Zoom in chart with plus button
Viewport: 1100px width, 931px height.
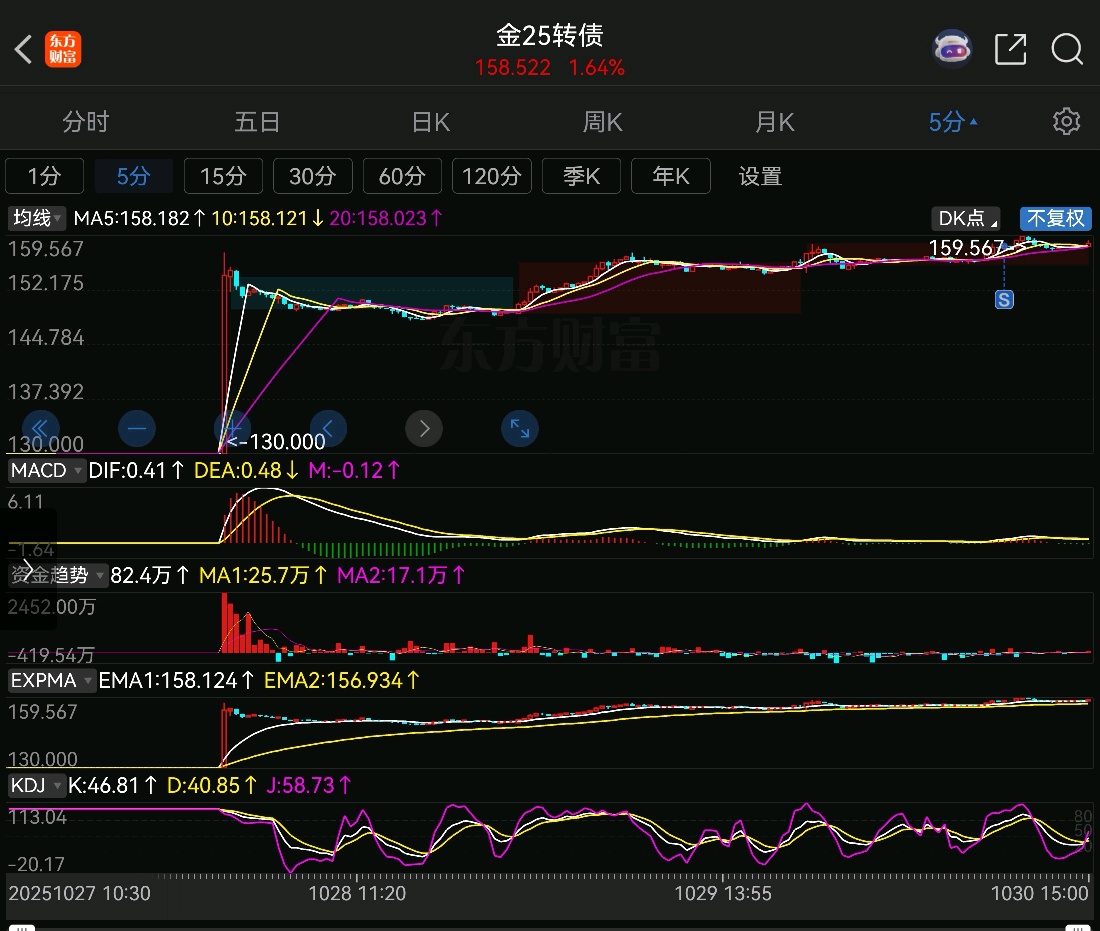pyautogui.click(x=232, y=428)
